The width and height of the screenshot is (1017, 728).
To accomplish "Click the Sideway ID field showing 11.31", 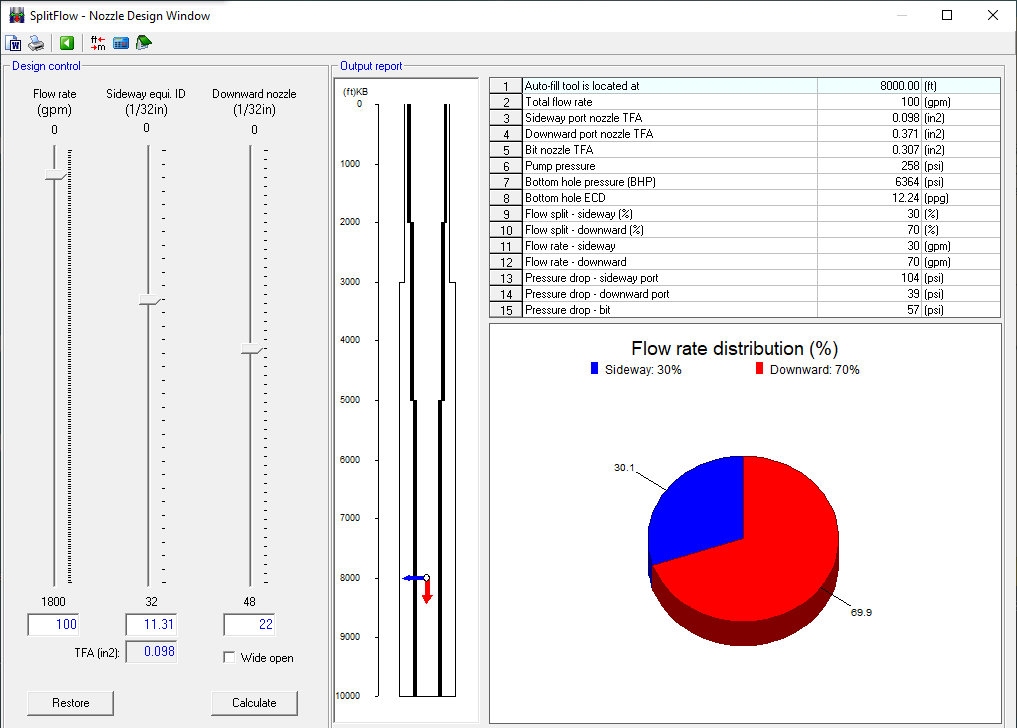I will (150, 625).
